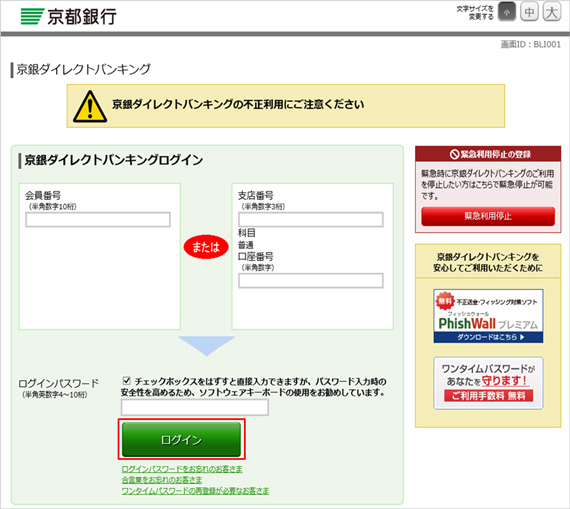This screenshot has height=509, width=570.
Task: Click the green ログイン button
Action: 181,439
